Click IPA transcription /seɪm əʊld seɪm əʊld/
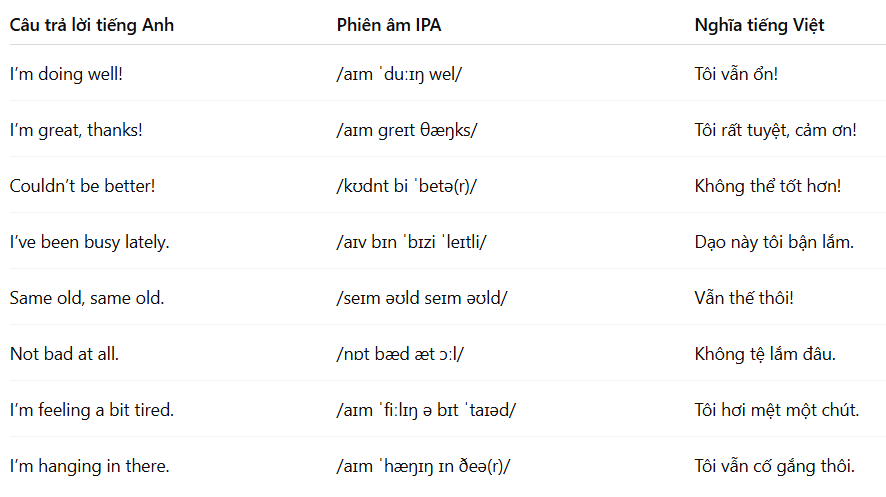The height and width of the screenshot is (497, 886). [422, 298]
